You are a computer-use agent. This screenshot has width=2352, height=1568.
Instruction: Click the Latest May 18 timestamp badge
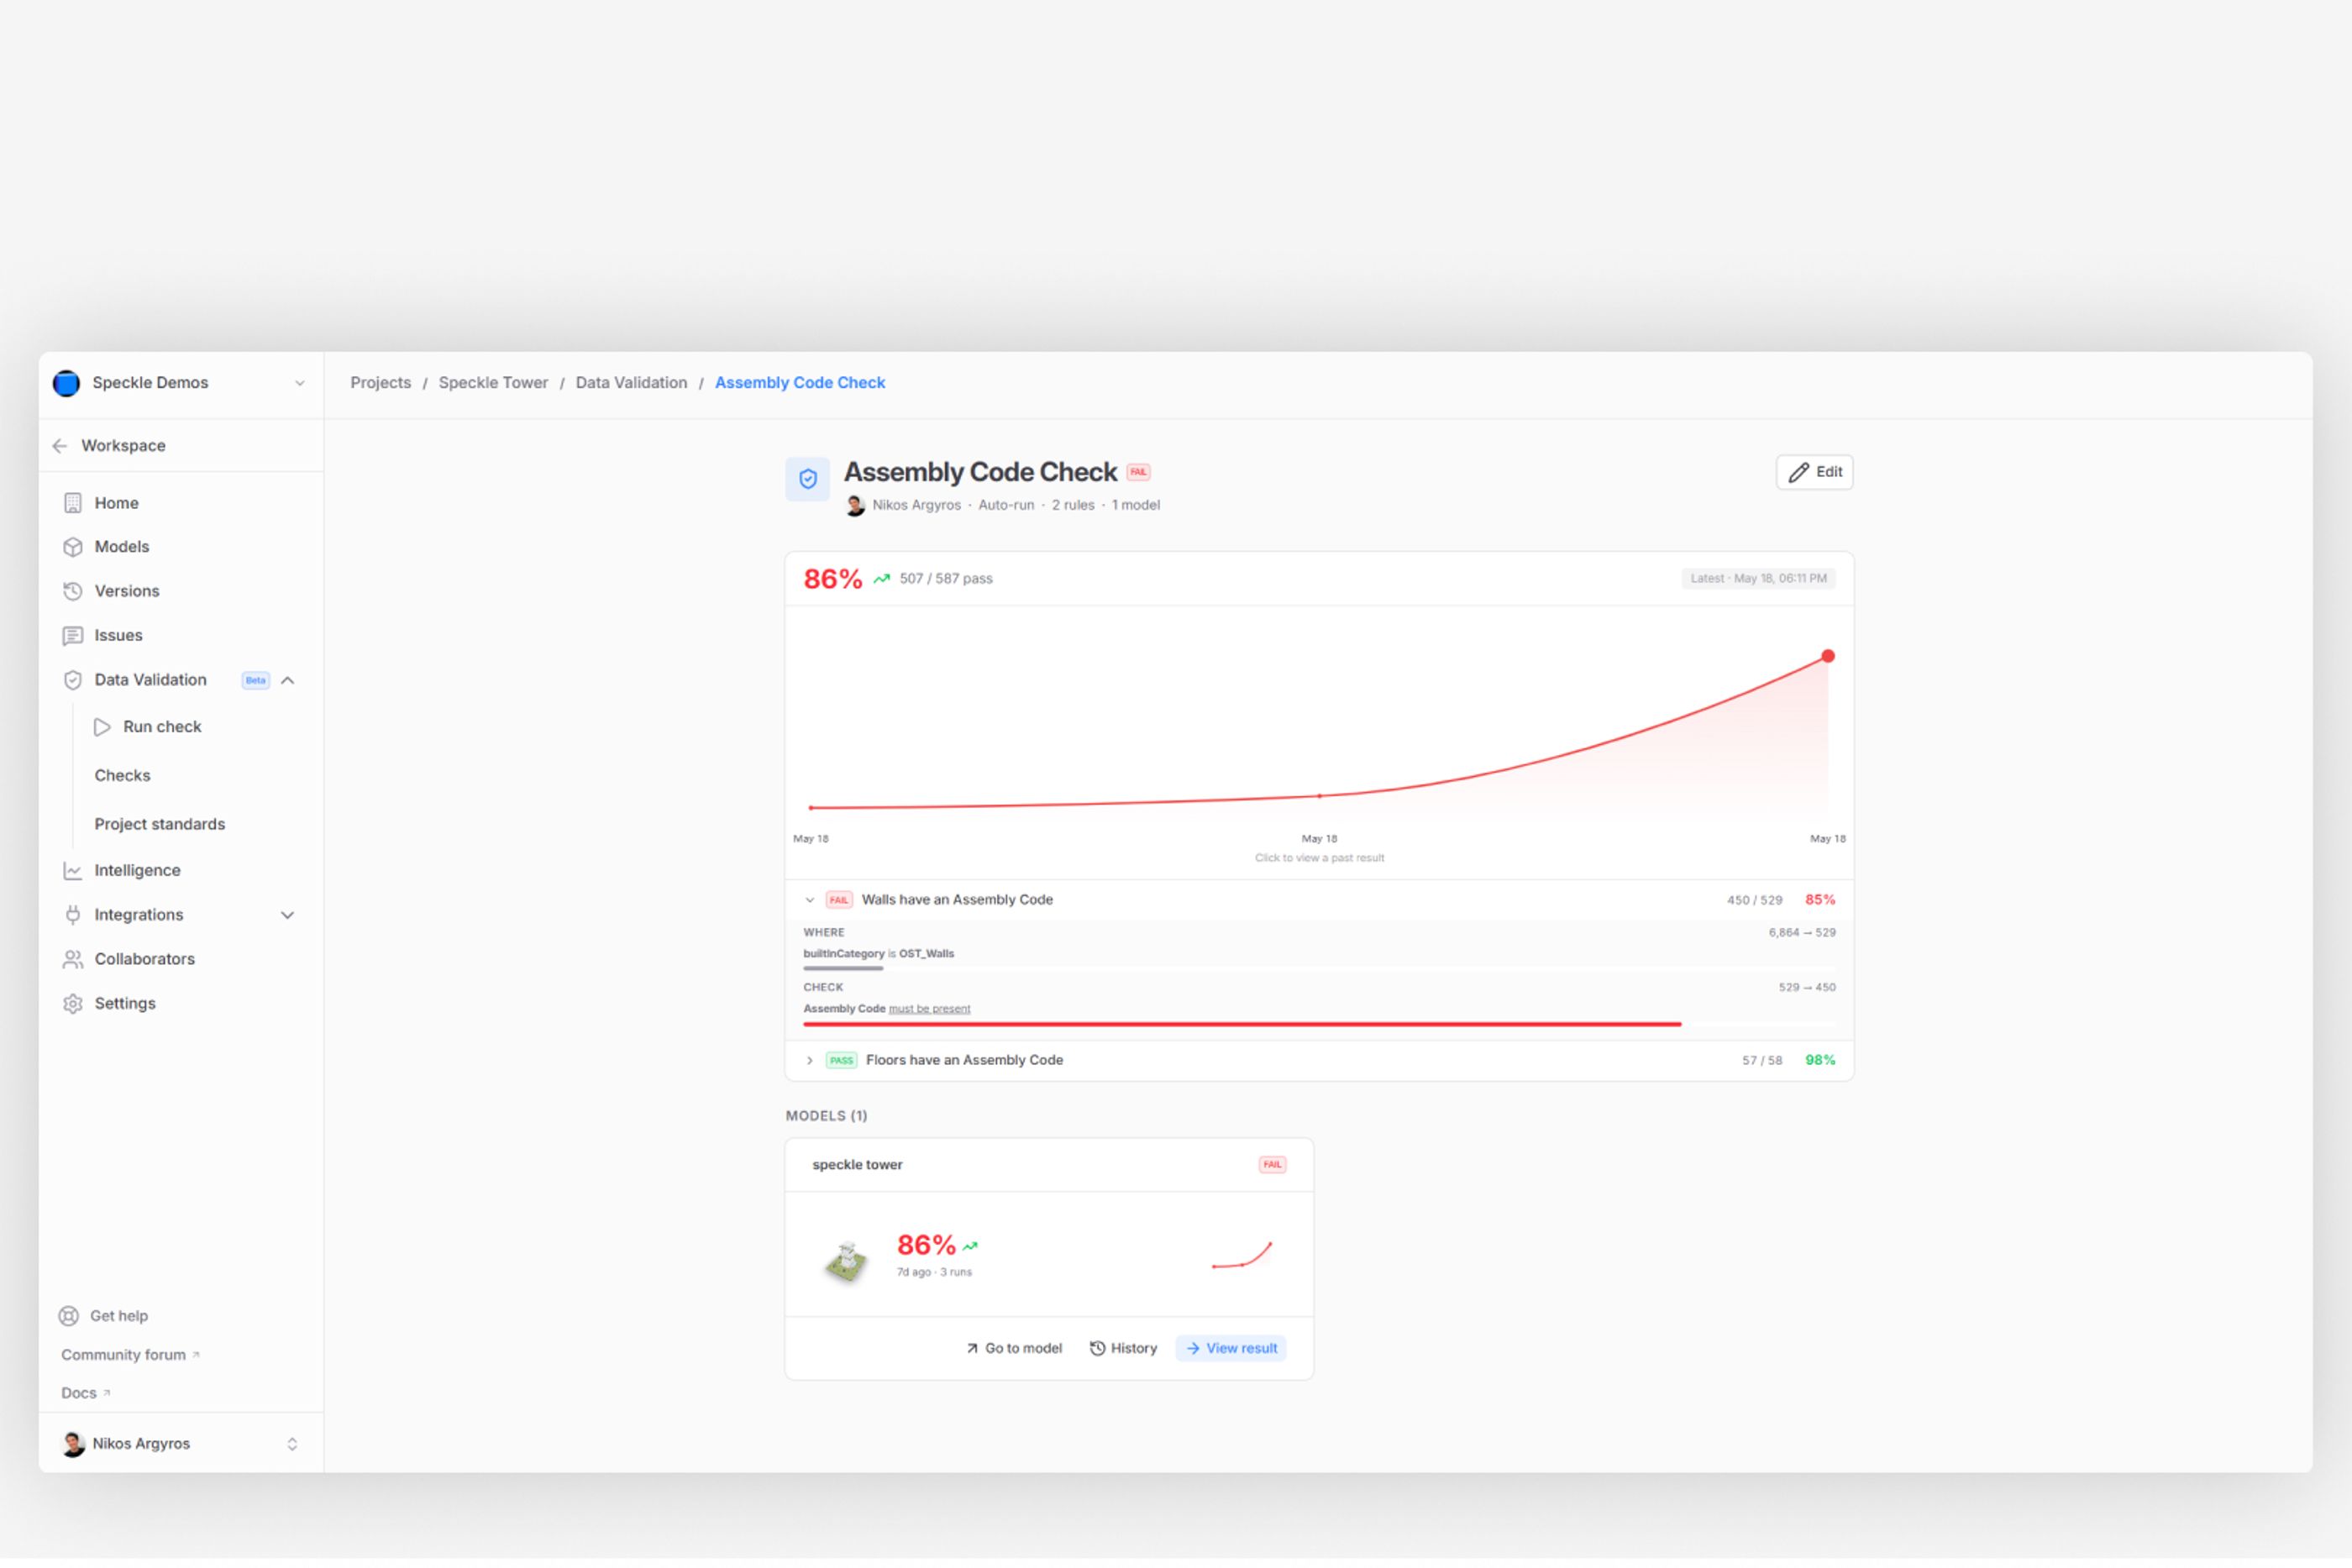click(1758, 579)
